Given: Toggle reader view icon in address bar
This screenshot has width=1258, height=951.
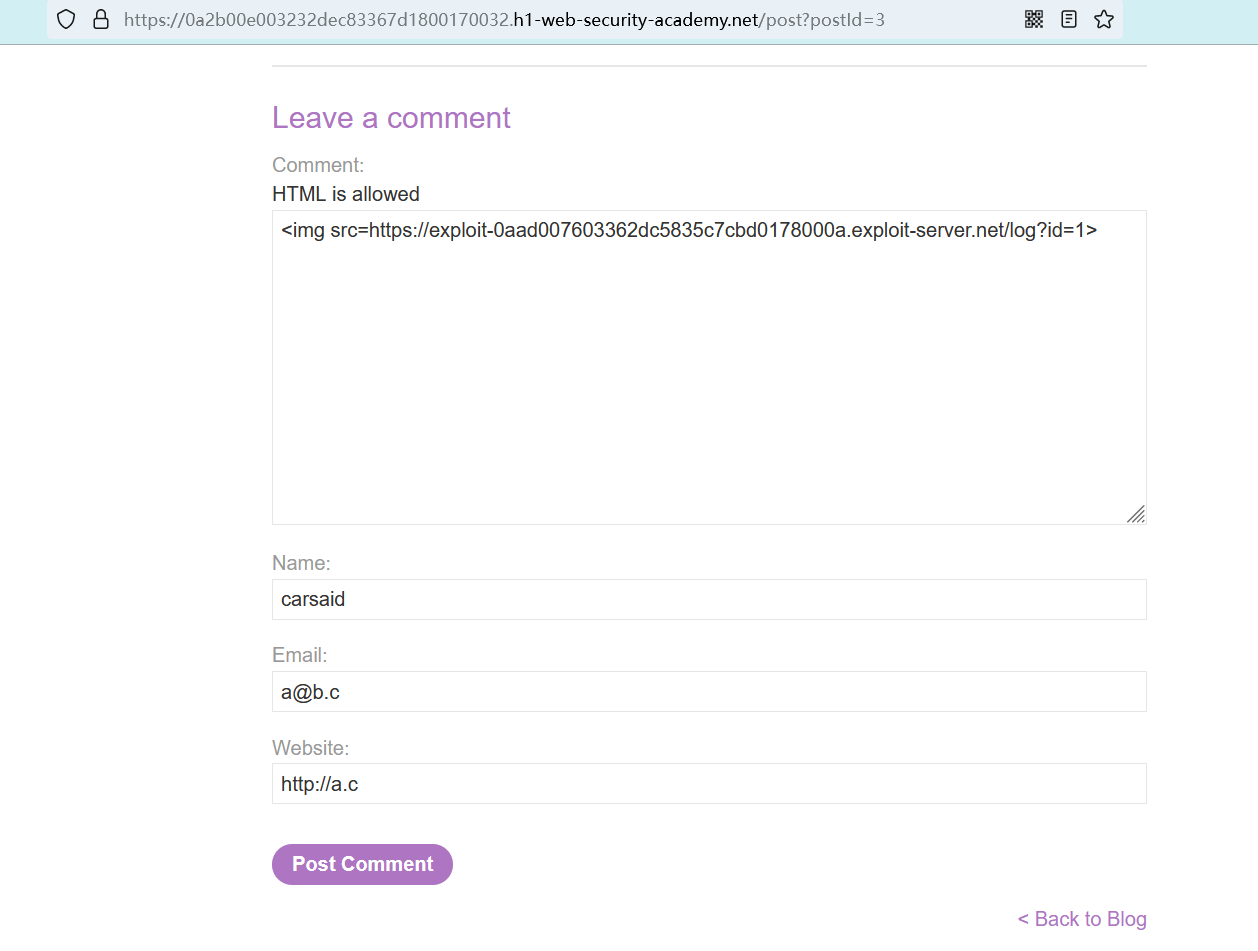Looking at the screenshot, I should pyautogui.click(x=1069, y=19).
